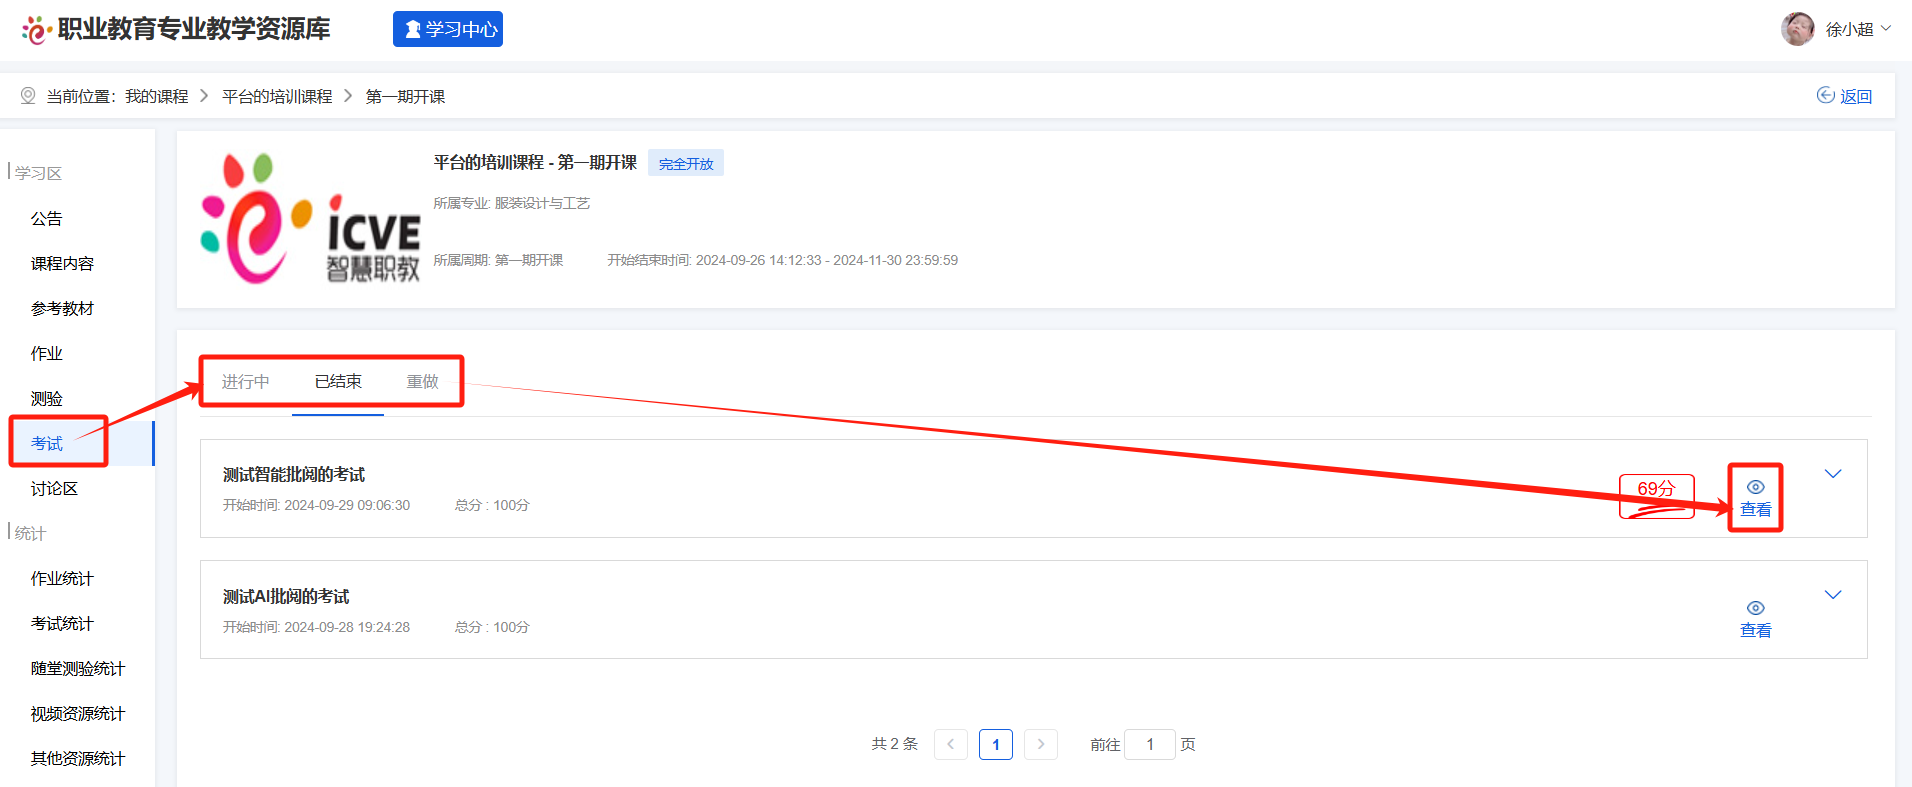Open the 徐小超 user dropdown arrow

tap(1886, 29)
